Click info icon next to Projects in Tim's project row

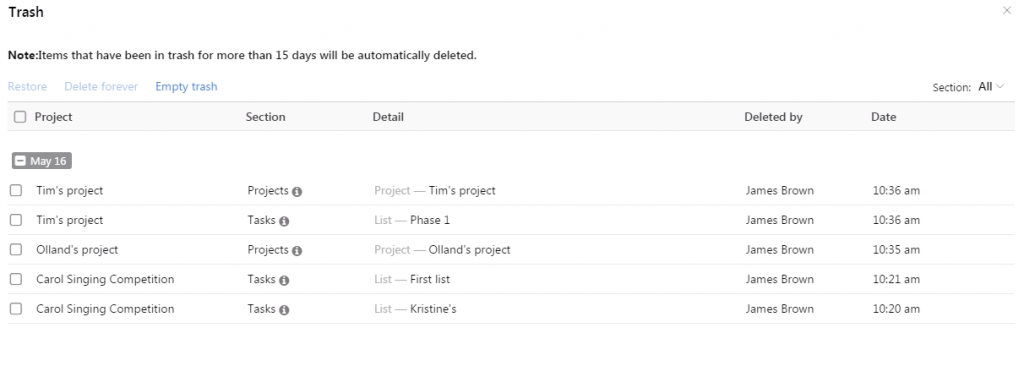pos(297,192)
